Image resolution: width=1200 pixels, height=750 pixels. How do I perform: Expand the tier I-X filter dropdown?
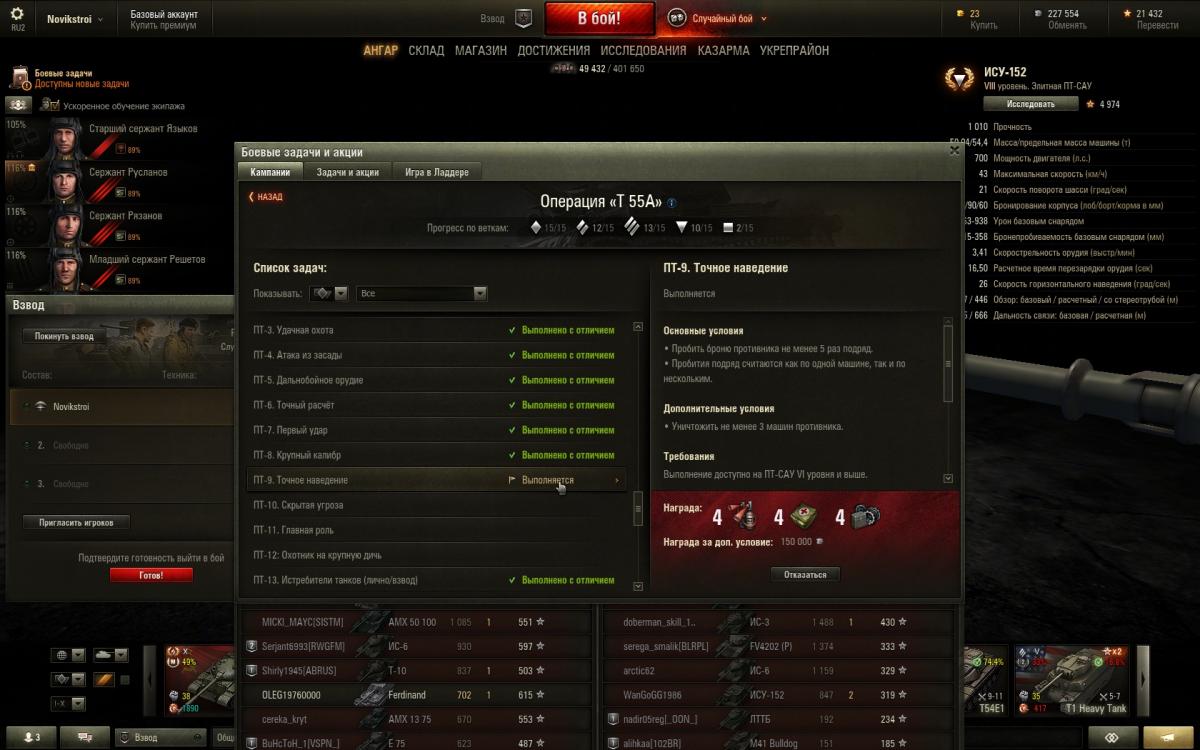pos(67,704)
